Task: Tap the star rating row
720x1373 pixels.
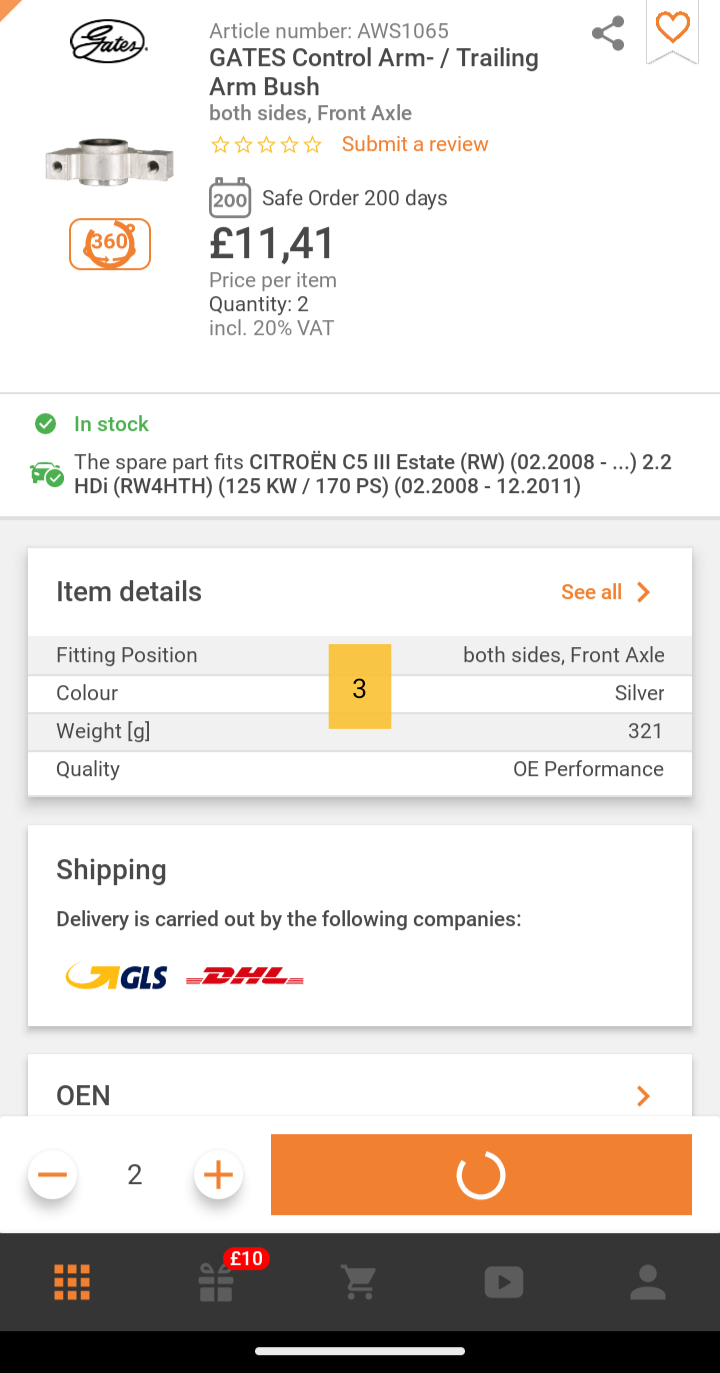Action: tap(267, 145)
